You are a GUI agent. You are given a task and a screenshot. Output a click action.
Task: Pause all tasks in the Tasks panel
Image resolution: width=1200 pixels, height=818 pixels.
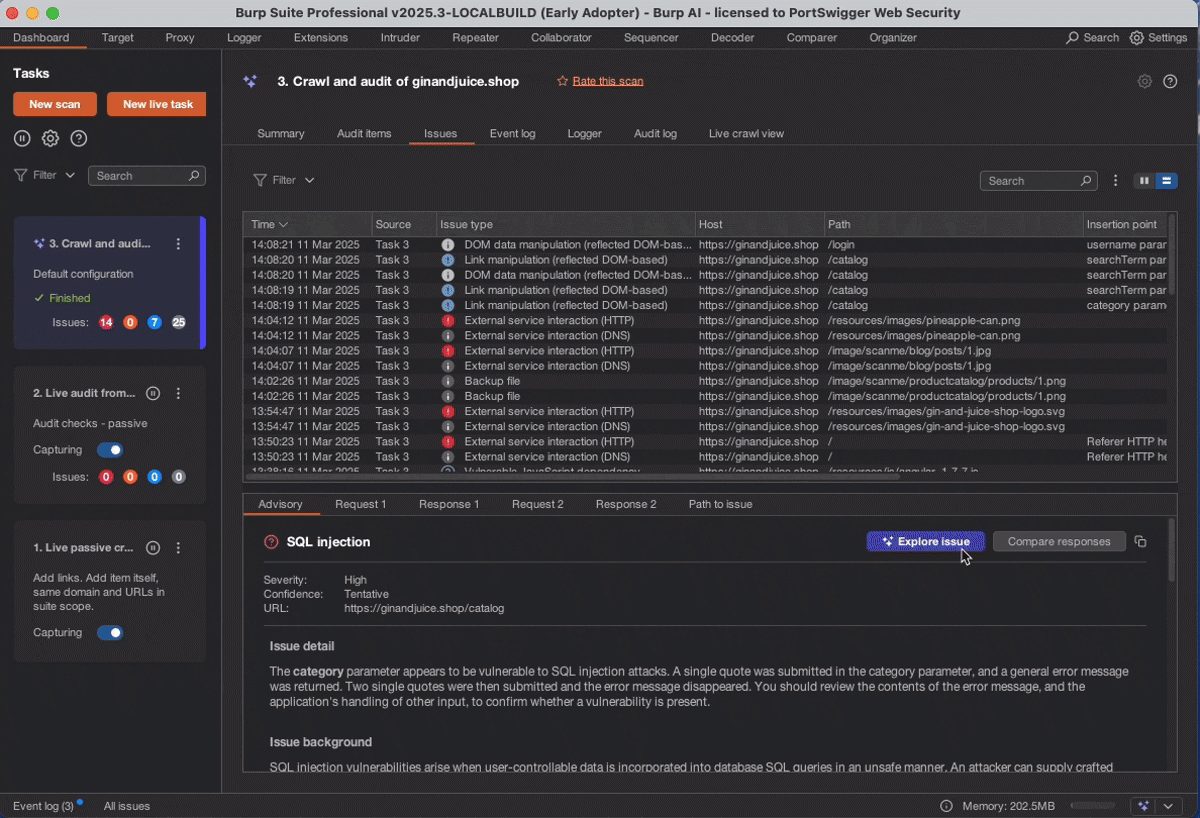(x=22, y=138)
